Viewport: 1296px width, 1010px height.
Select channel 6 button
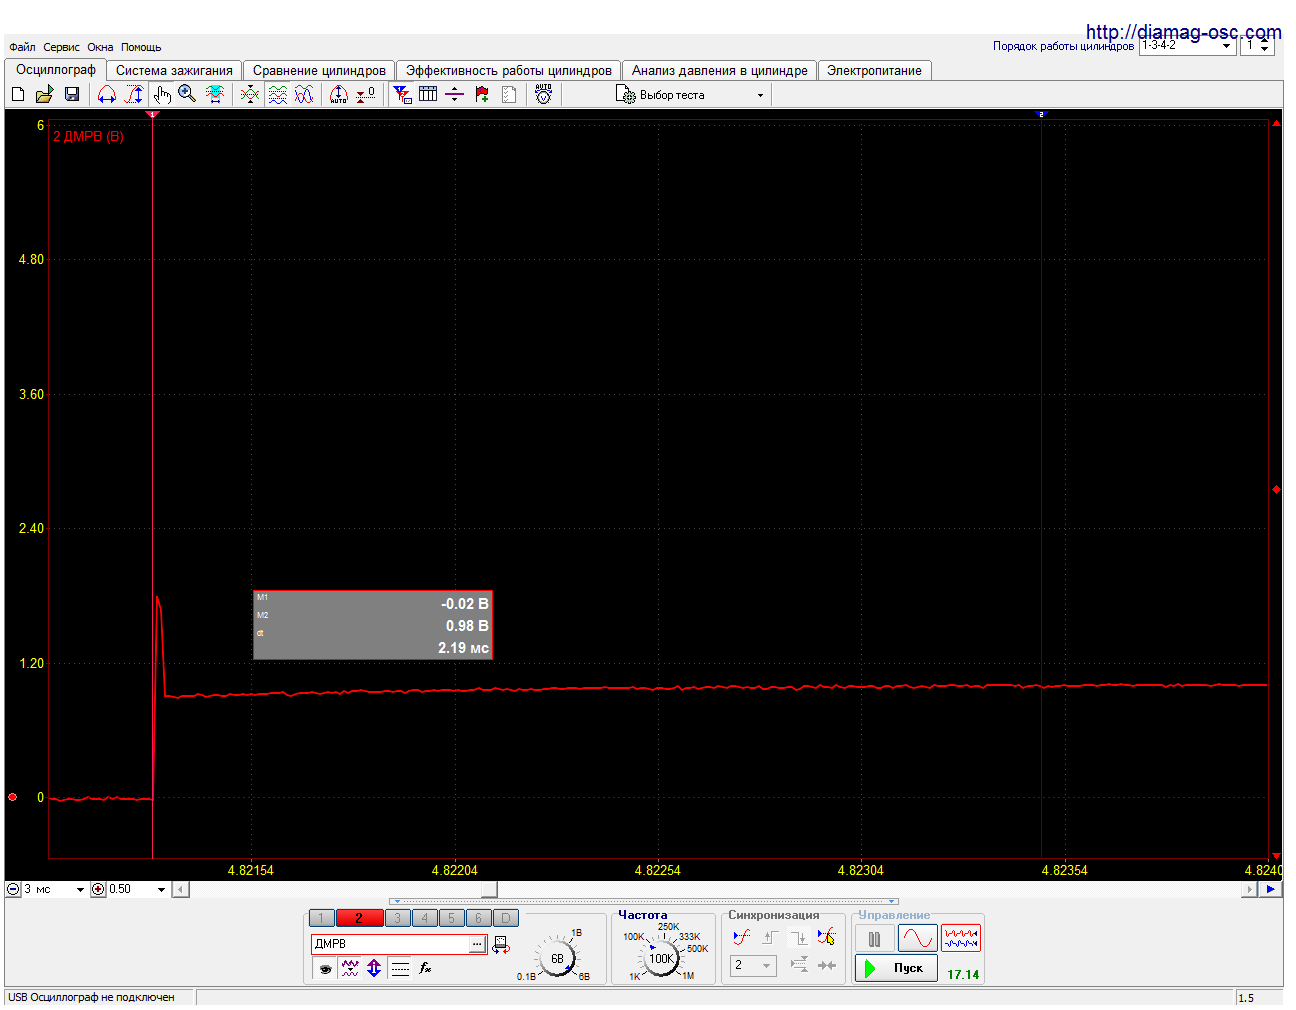click(478, 918)
